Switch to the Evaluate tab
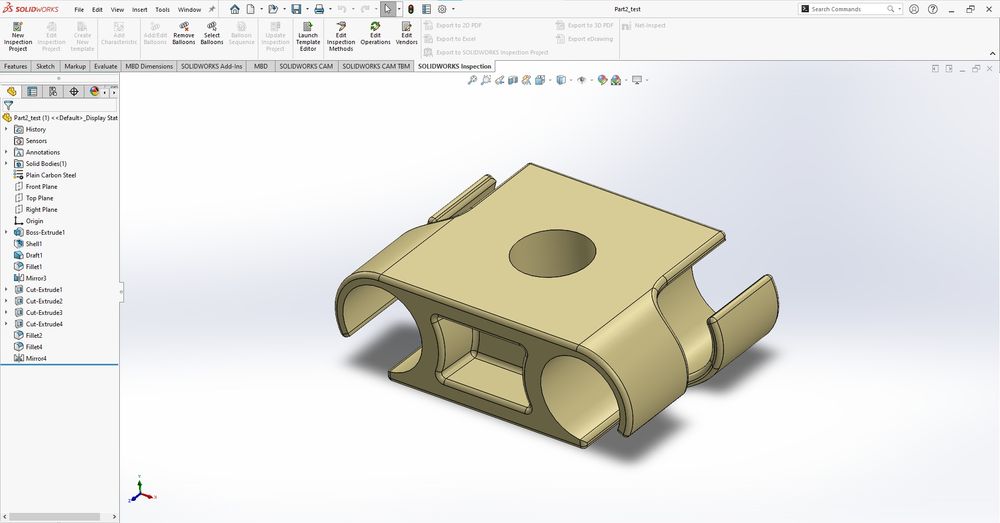Viewport: 1000px width, 523px height. 105,66
